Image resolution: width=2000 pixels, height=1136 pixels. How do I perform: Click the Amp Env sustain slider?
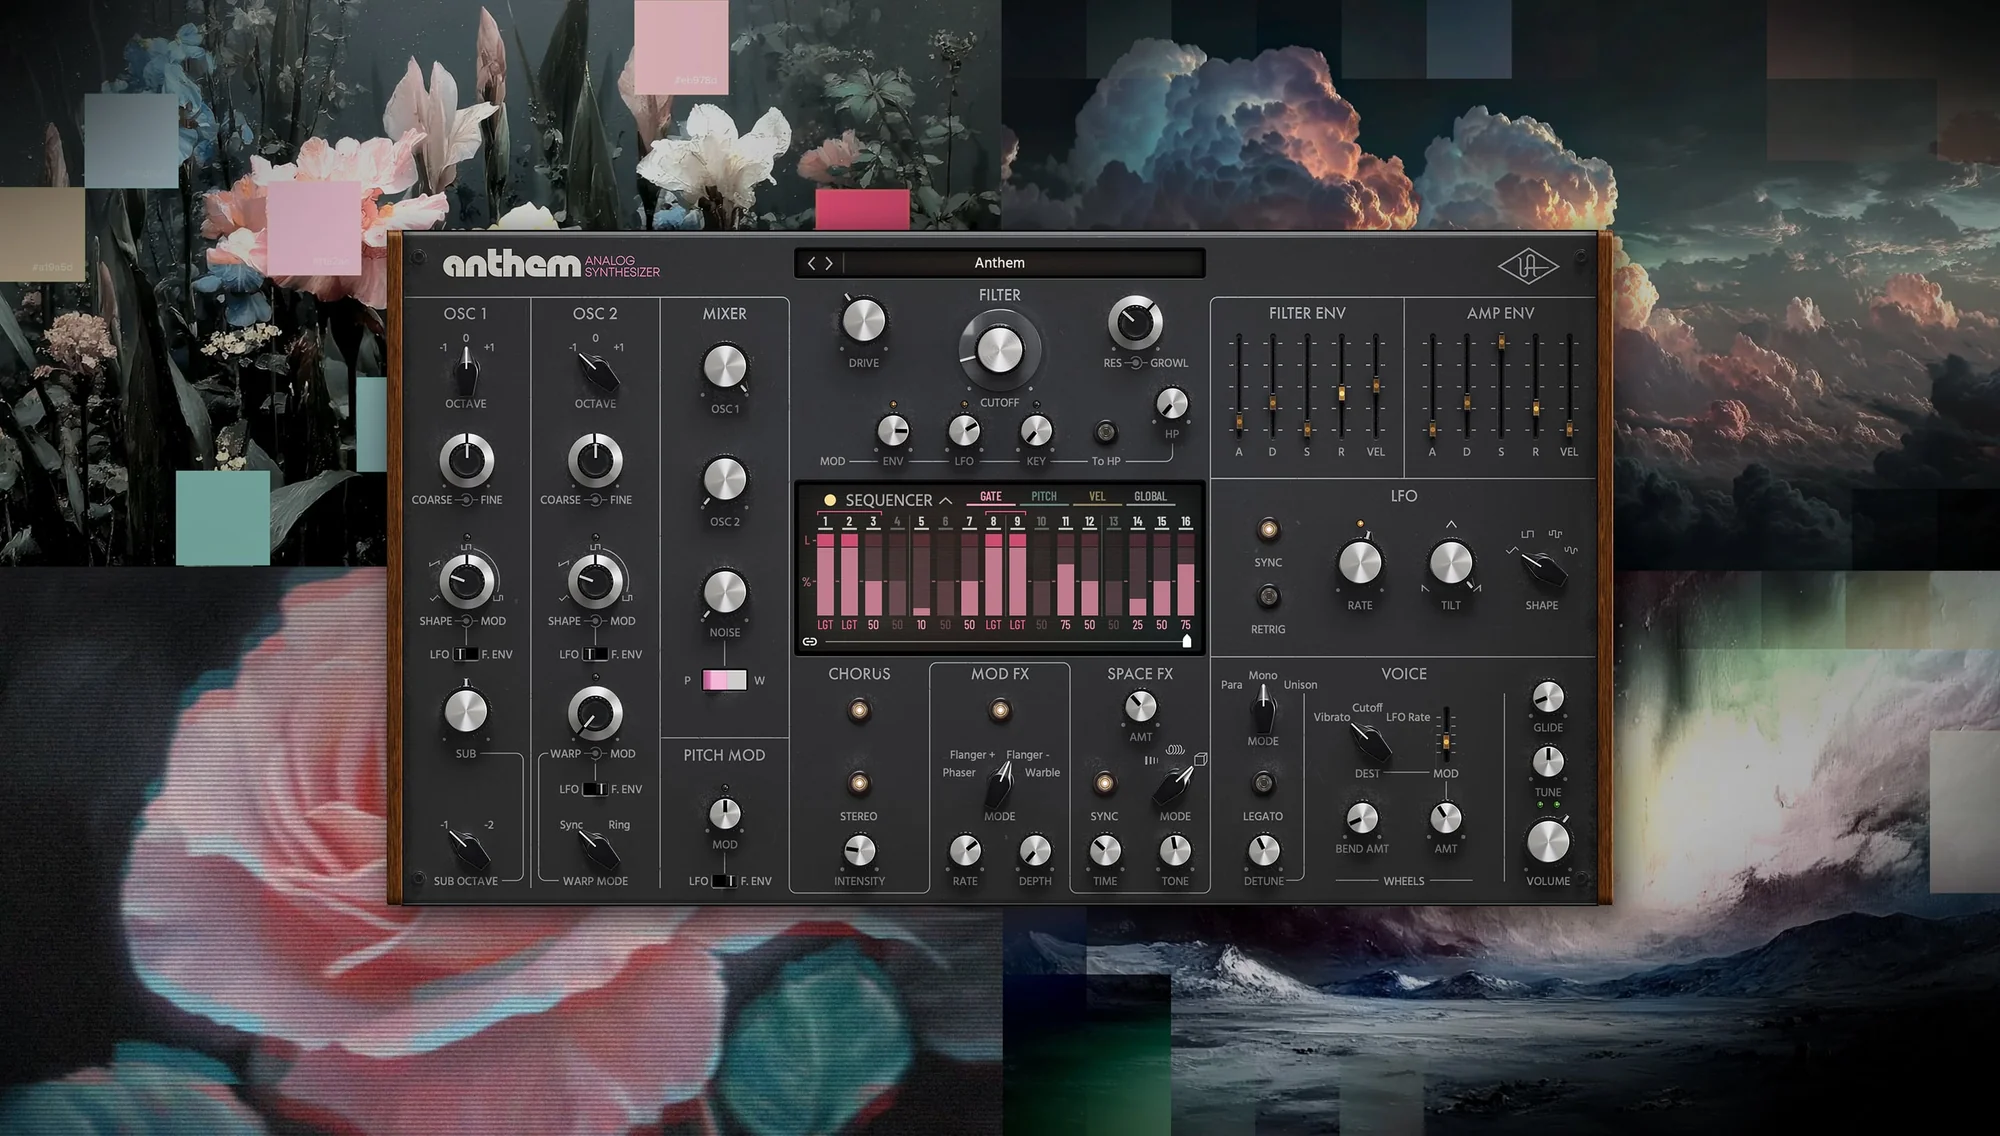point(1501,344)
